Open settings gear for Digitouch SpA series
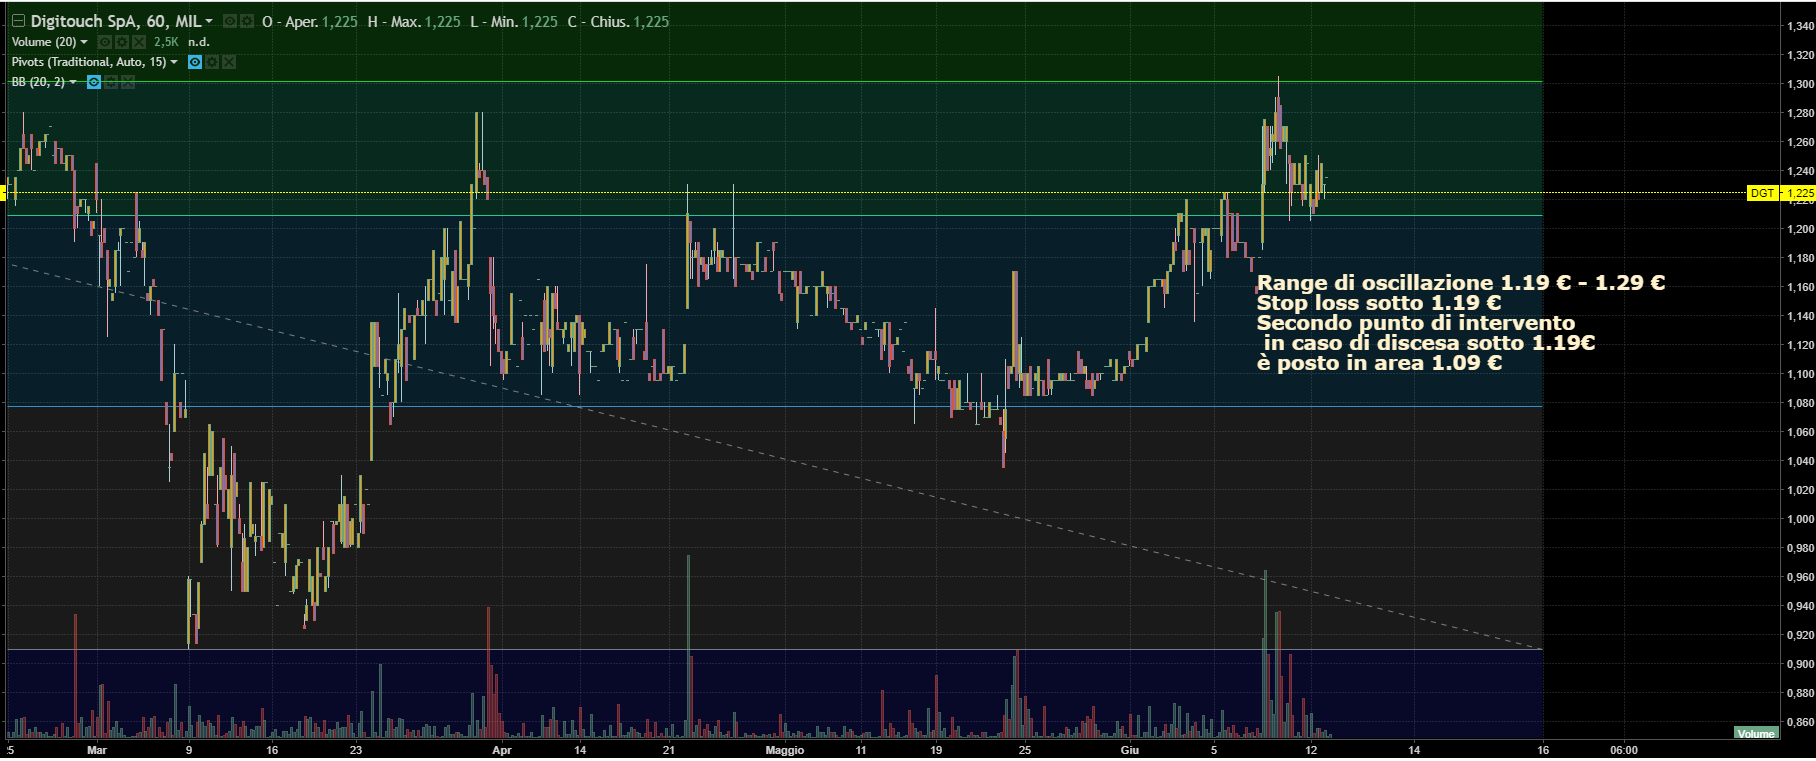 (246, 21)
